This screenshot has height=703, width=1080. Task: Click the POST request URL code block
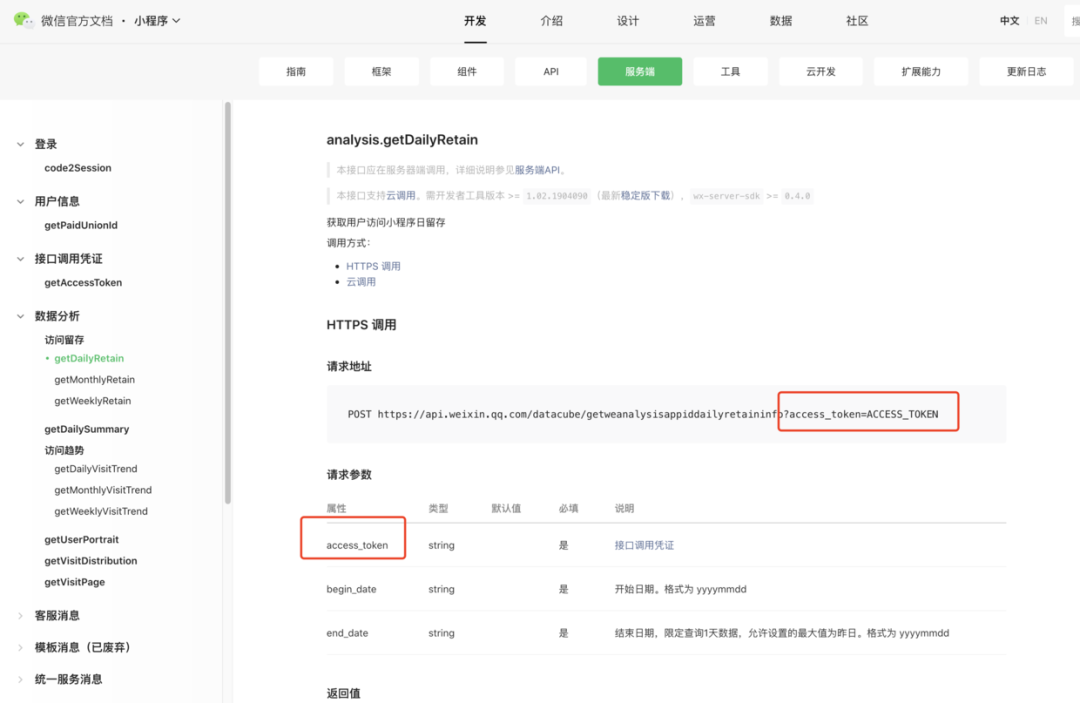click(666, 414)
